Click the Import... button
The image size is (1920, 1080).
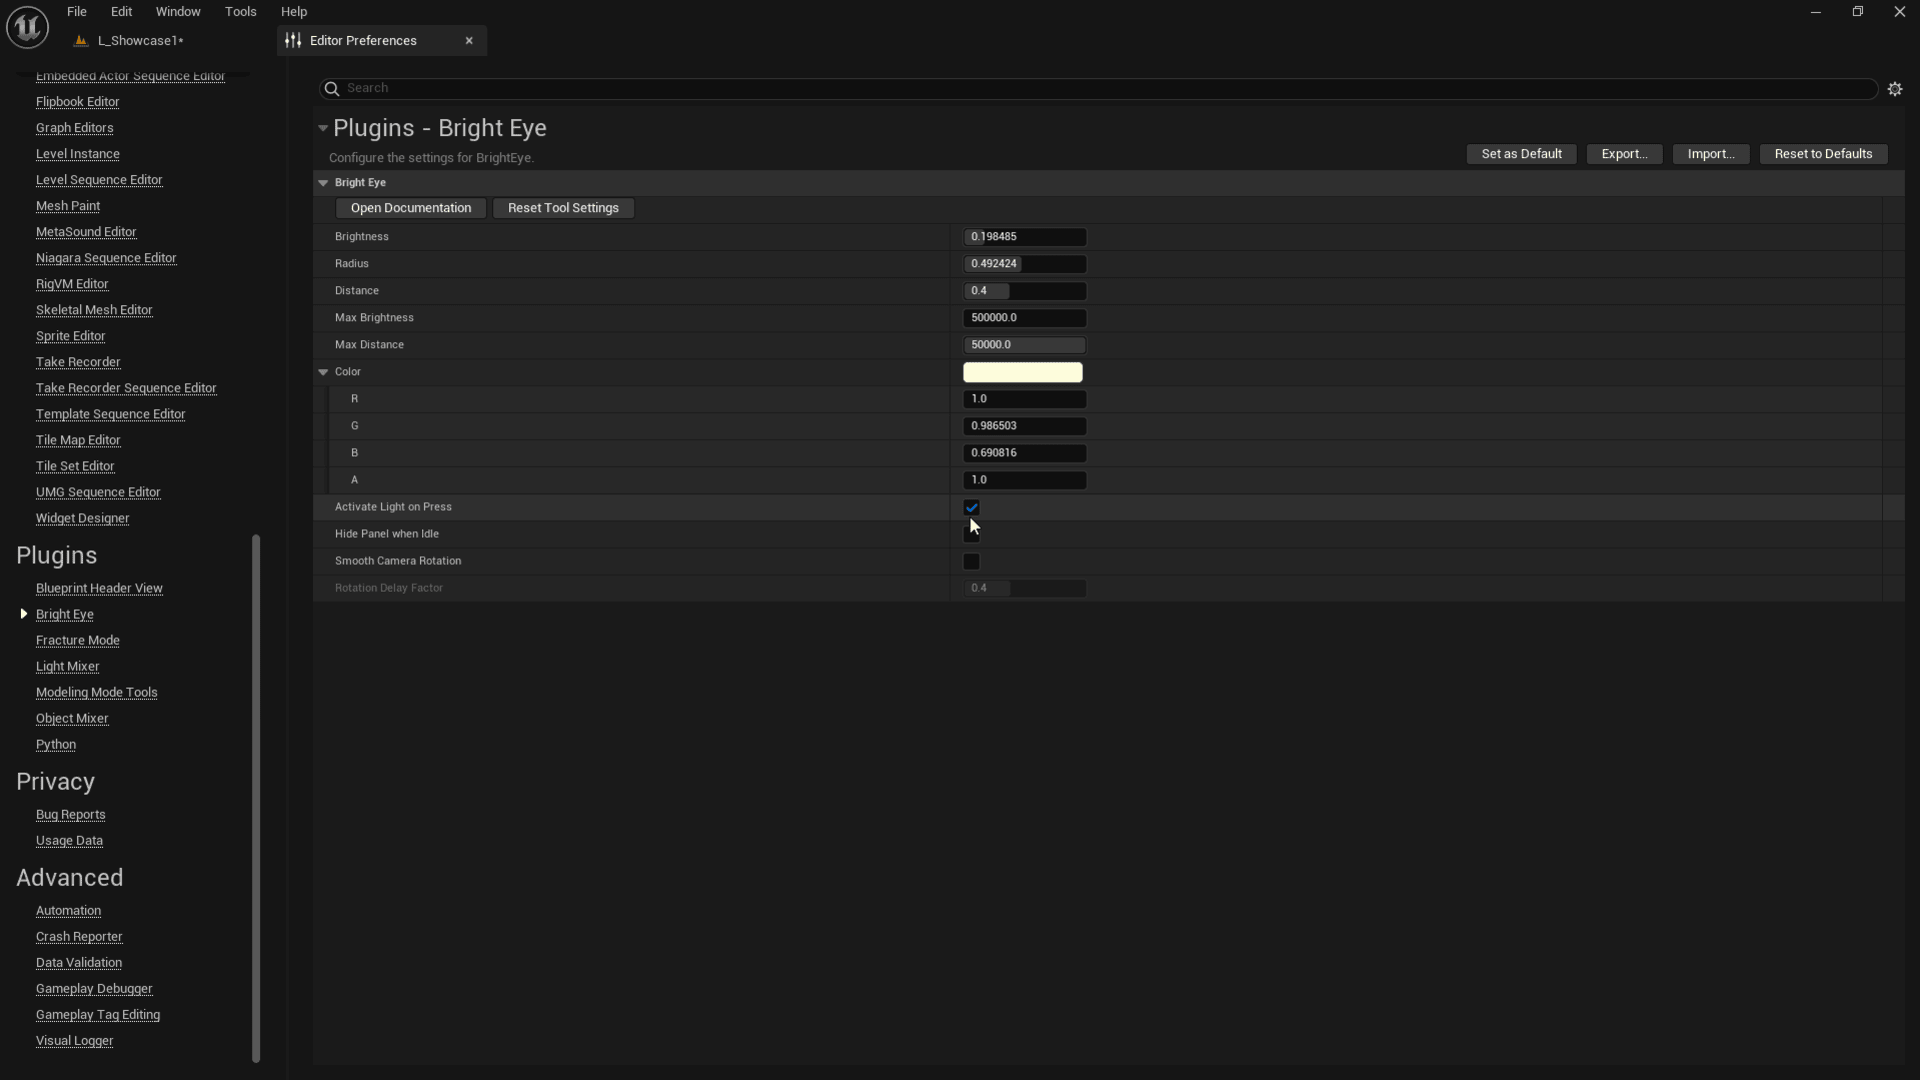point(1711,154)
